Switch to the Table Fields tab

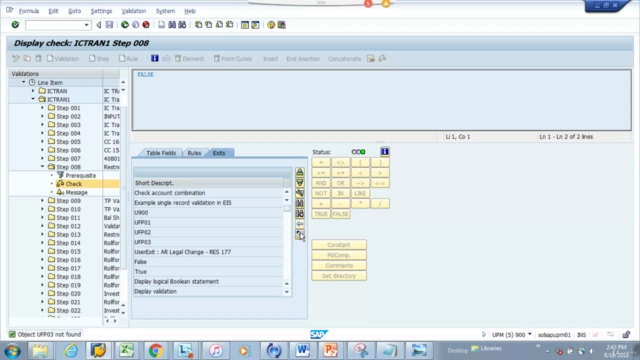click(161, 153)
